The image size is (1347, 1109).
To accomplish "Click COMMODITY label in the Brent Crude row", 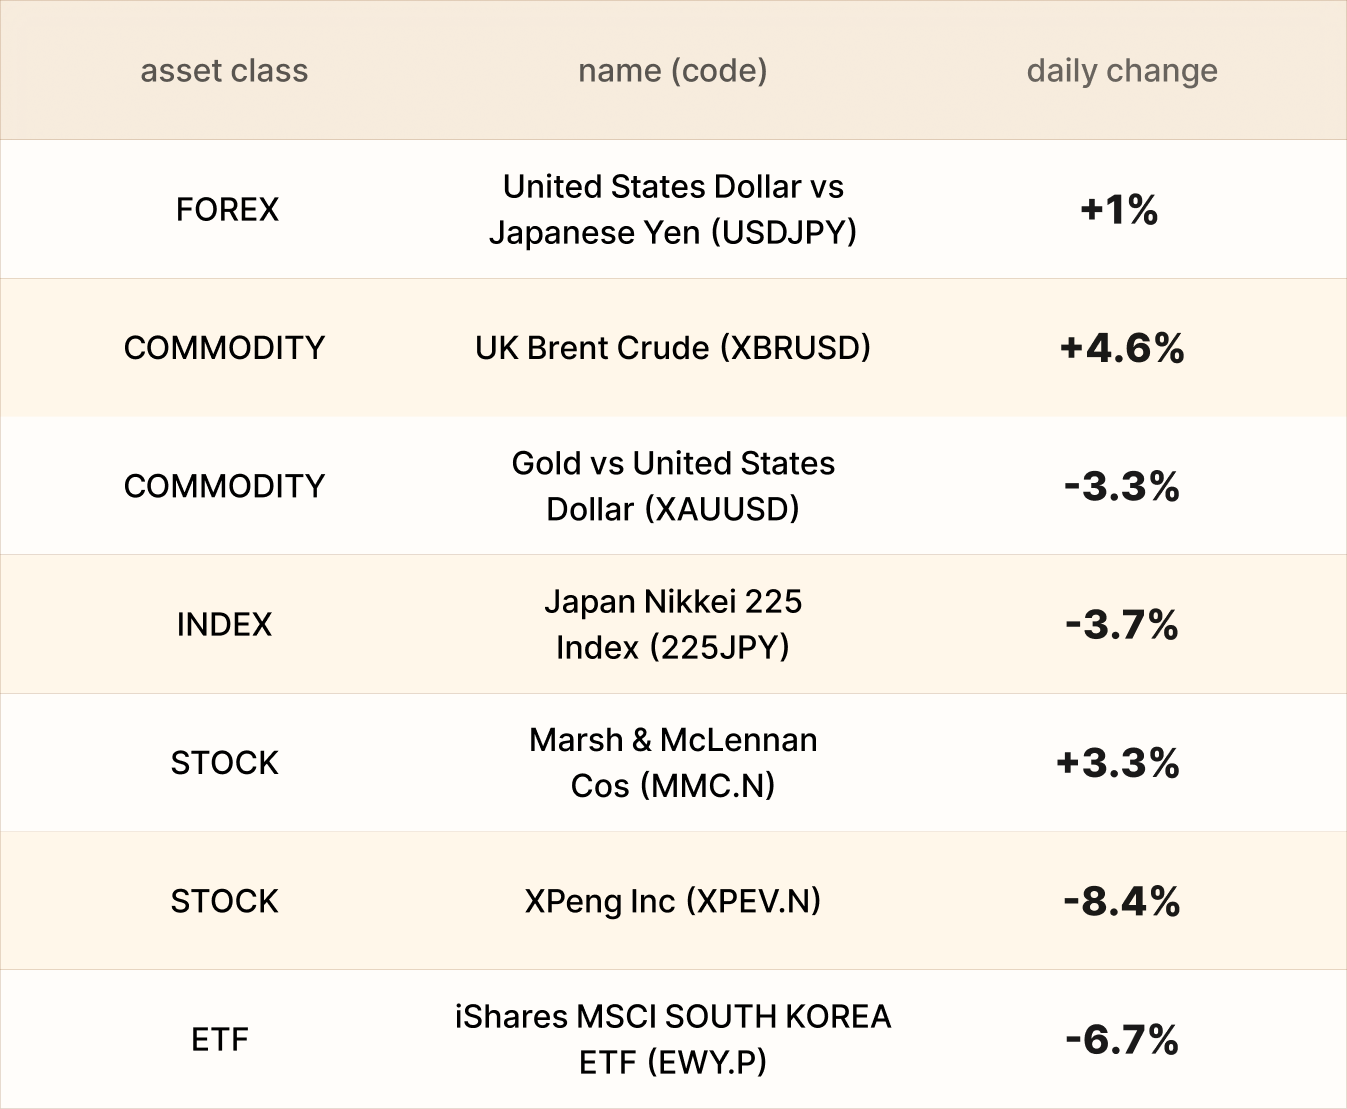I will point(224,348).
